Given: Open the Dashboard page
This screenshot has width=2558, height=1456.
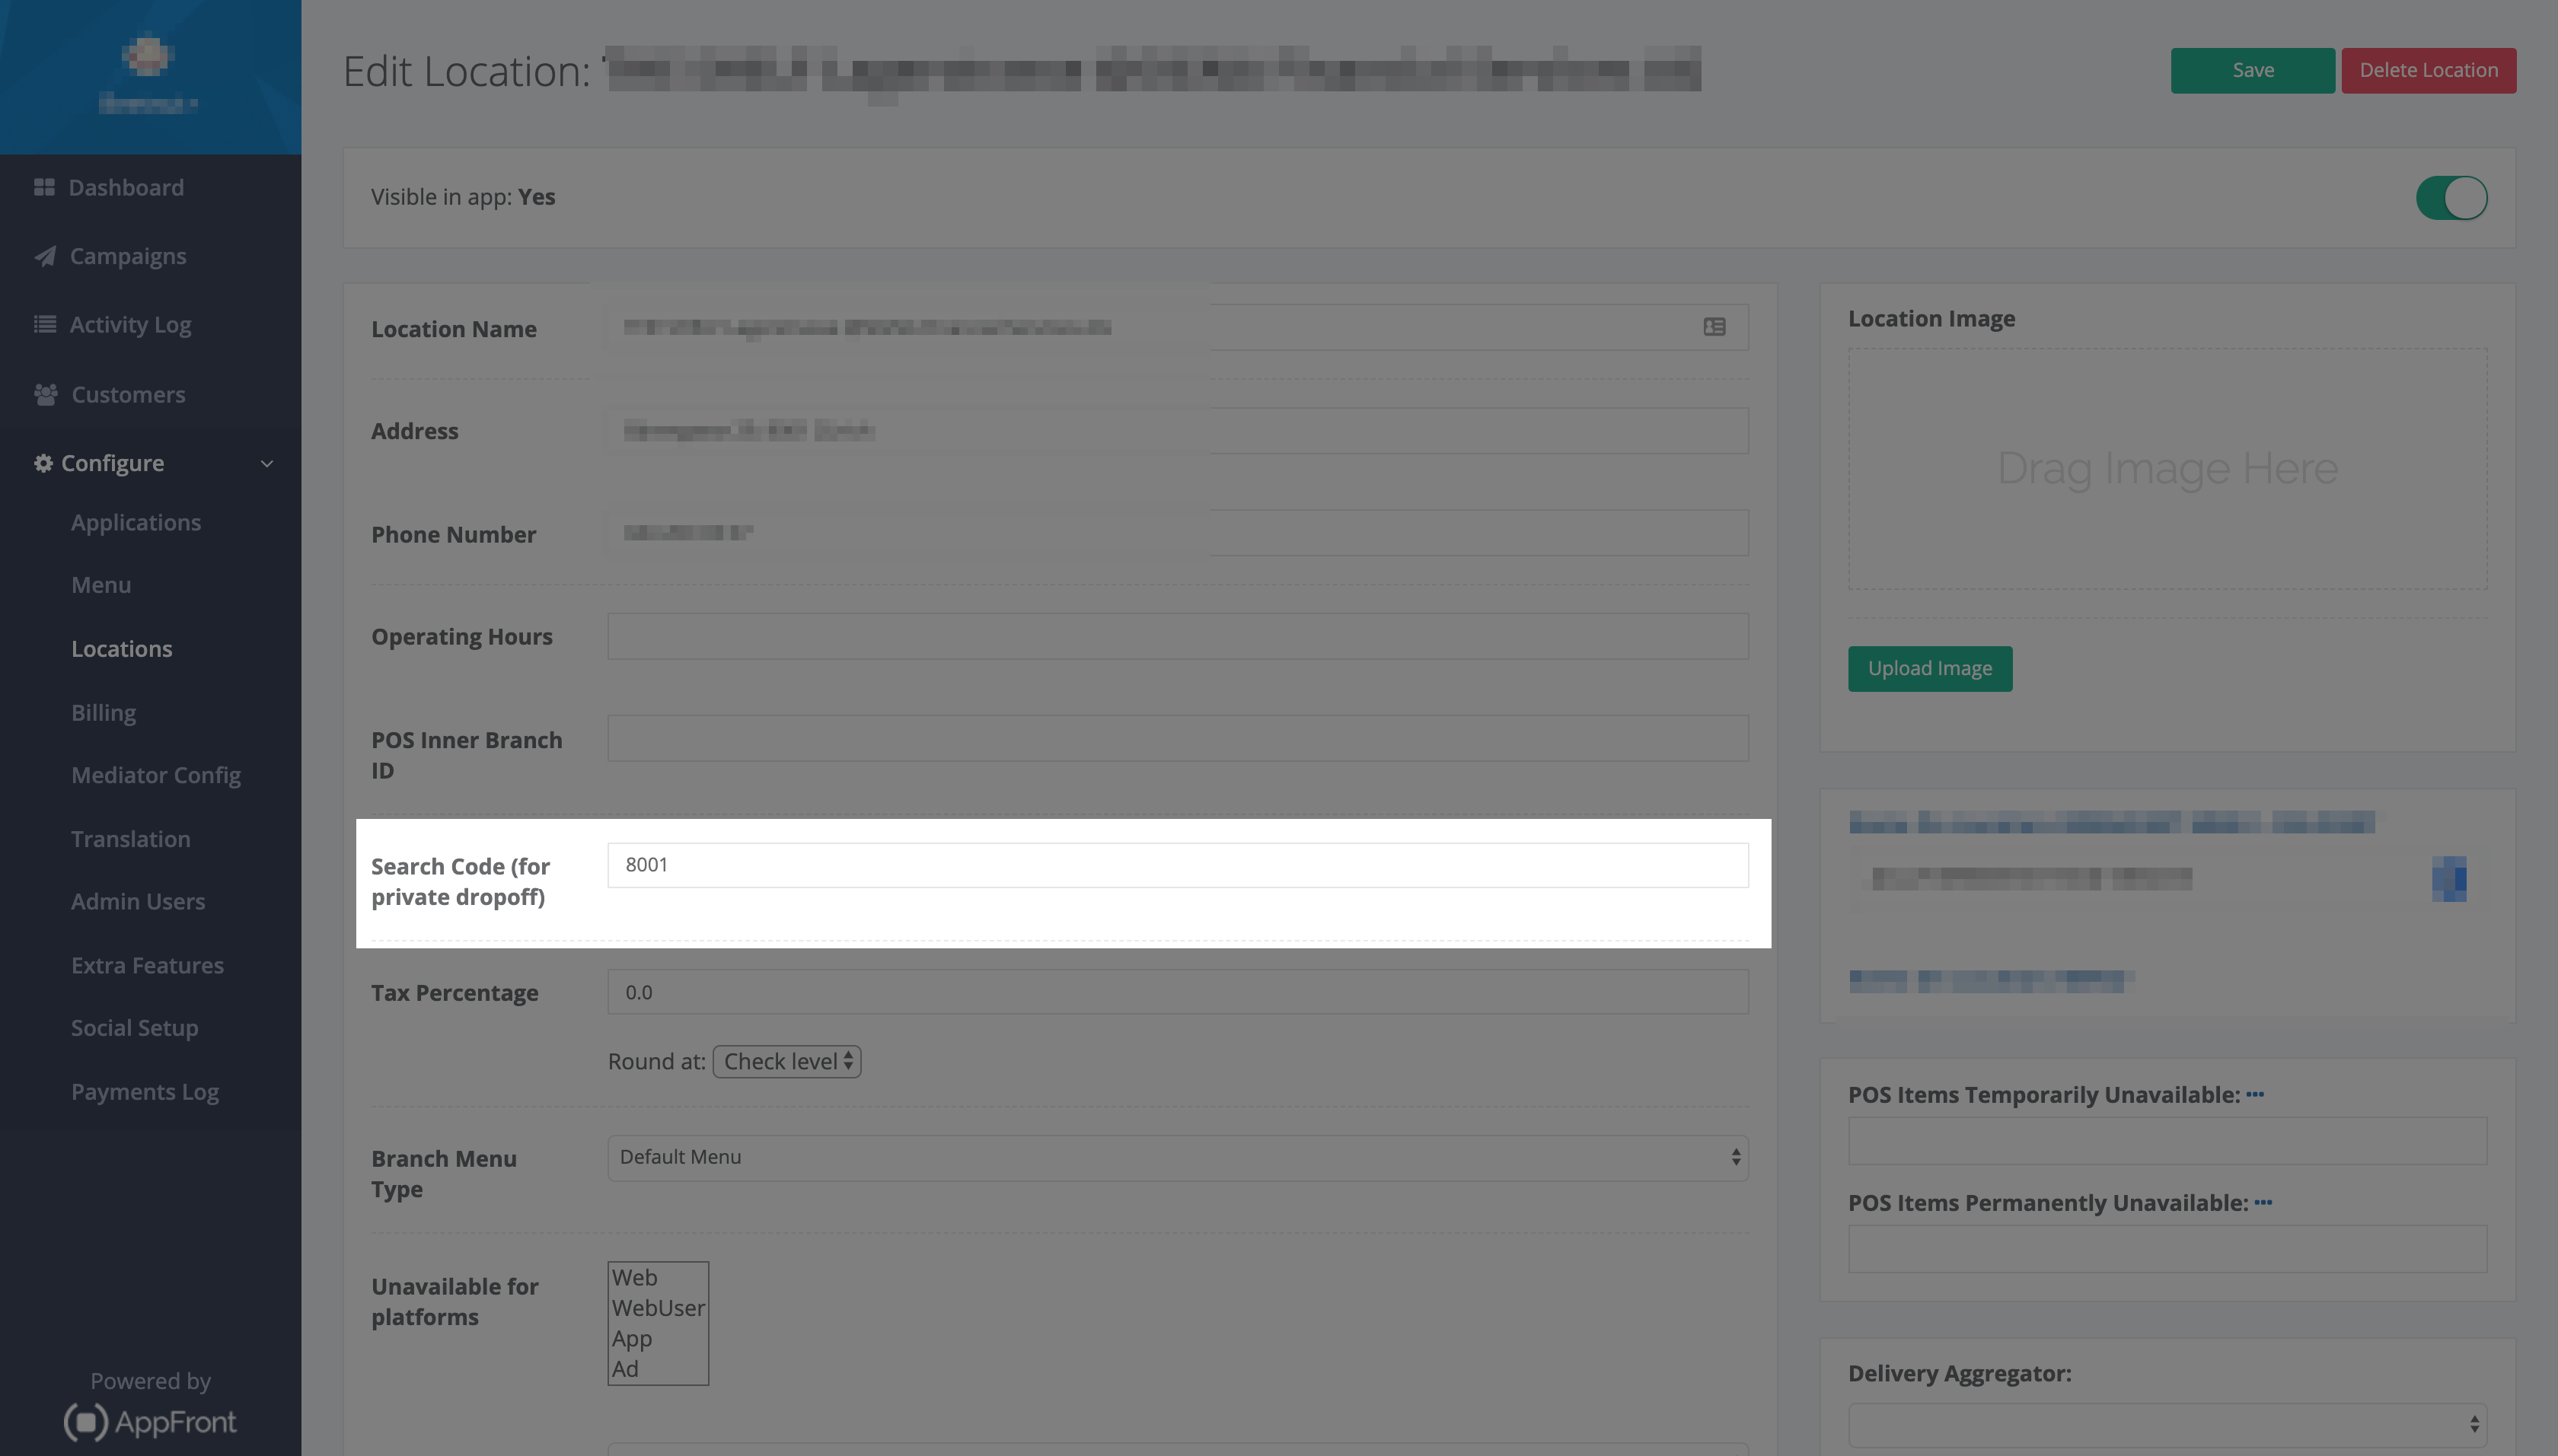Looking at the screenshot, I should pos(126,187).
